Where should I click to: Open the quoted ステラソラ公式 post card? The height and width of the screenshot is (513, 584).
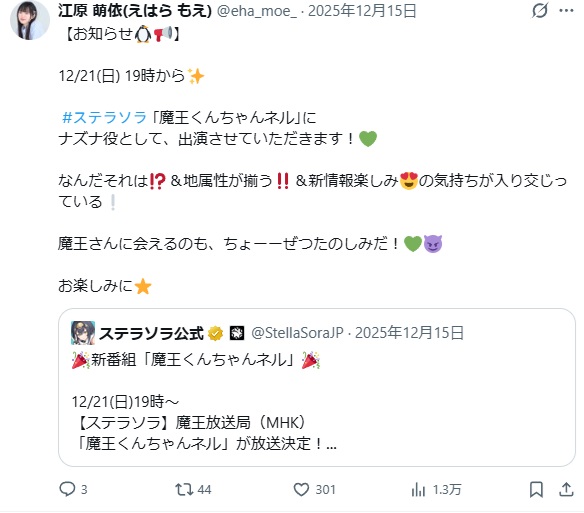tap(317, 387)
